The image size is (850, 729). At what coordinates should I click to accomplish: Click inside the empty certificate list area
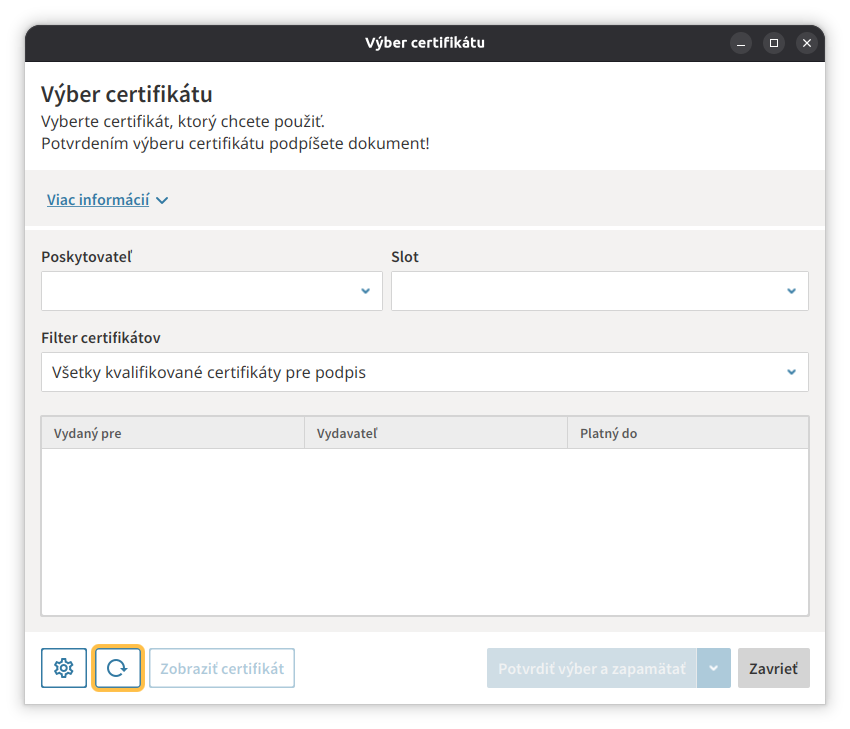(x=424, y=530)
